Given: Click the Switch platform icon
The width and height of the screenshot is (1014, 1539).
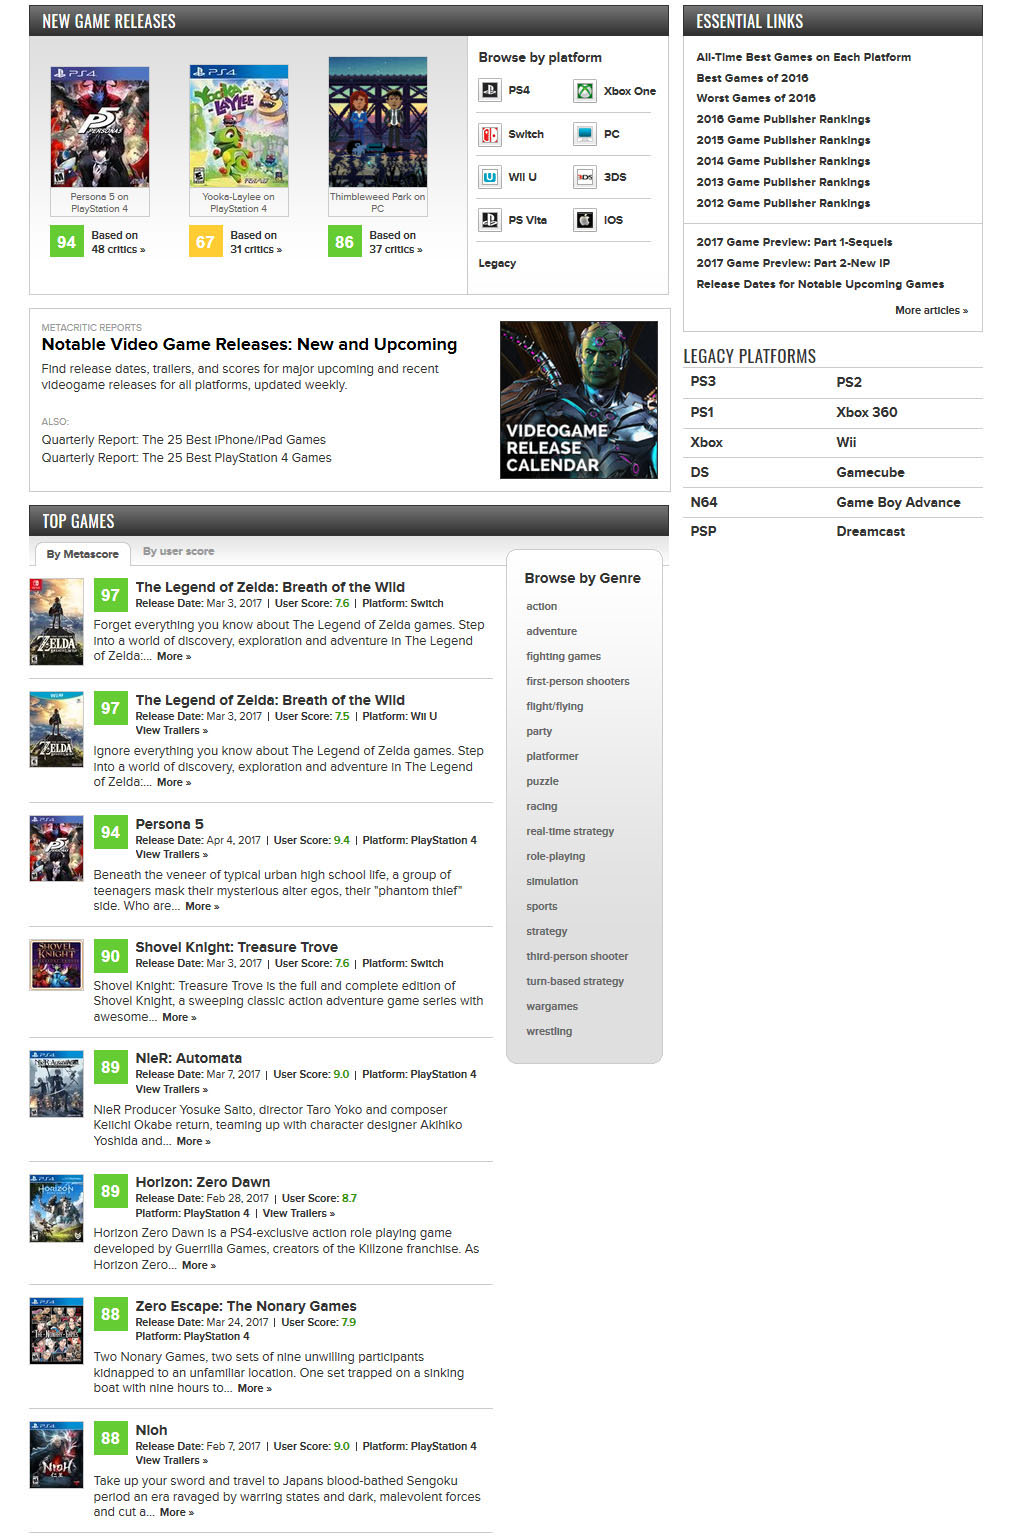Looking at the screenshot, I should (490, 134).
